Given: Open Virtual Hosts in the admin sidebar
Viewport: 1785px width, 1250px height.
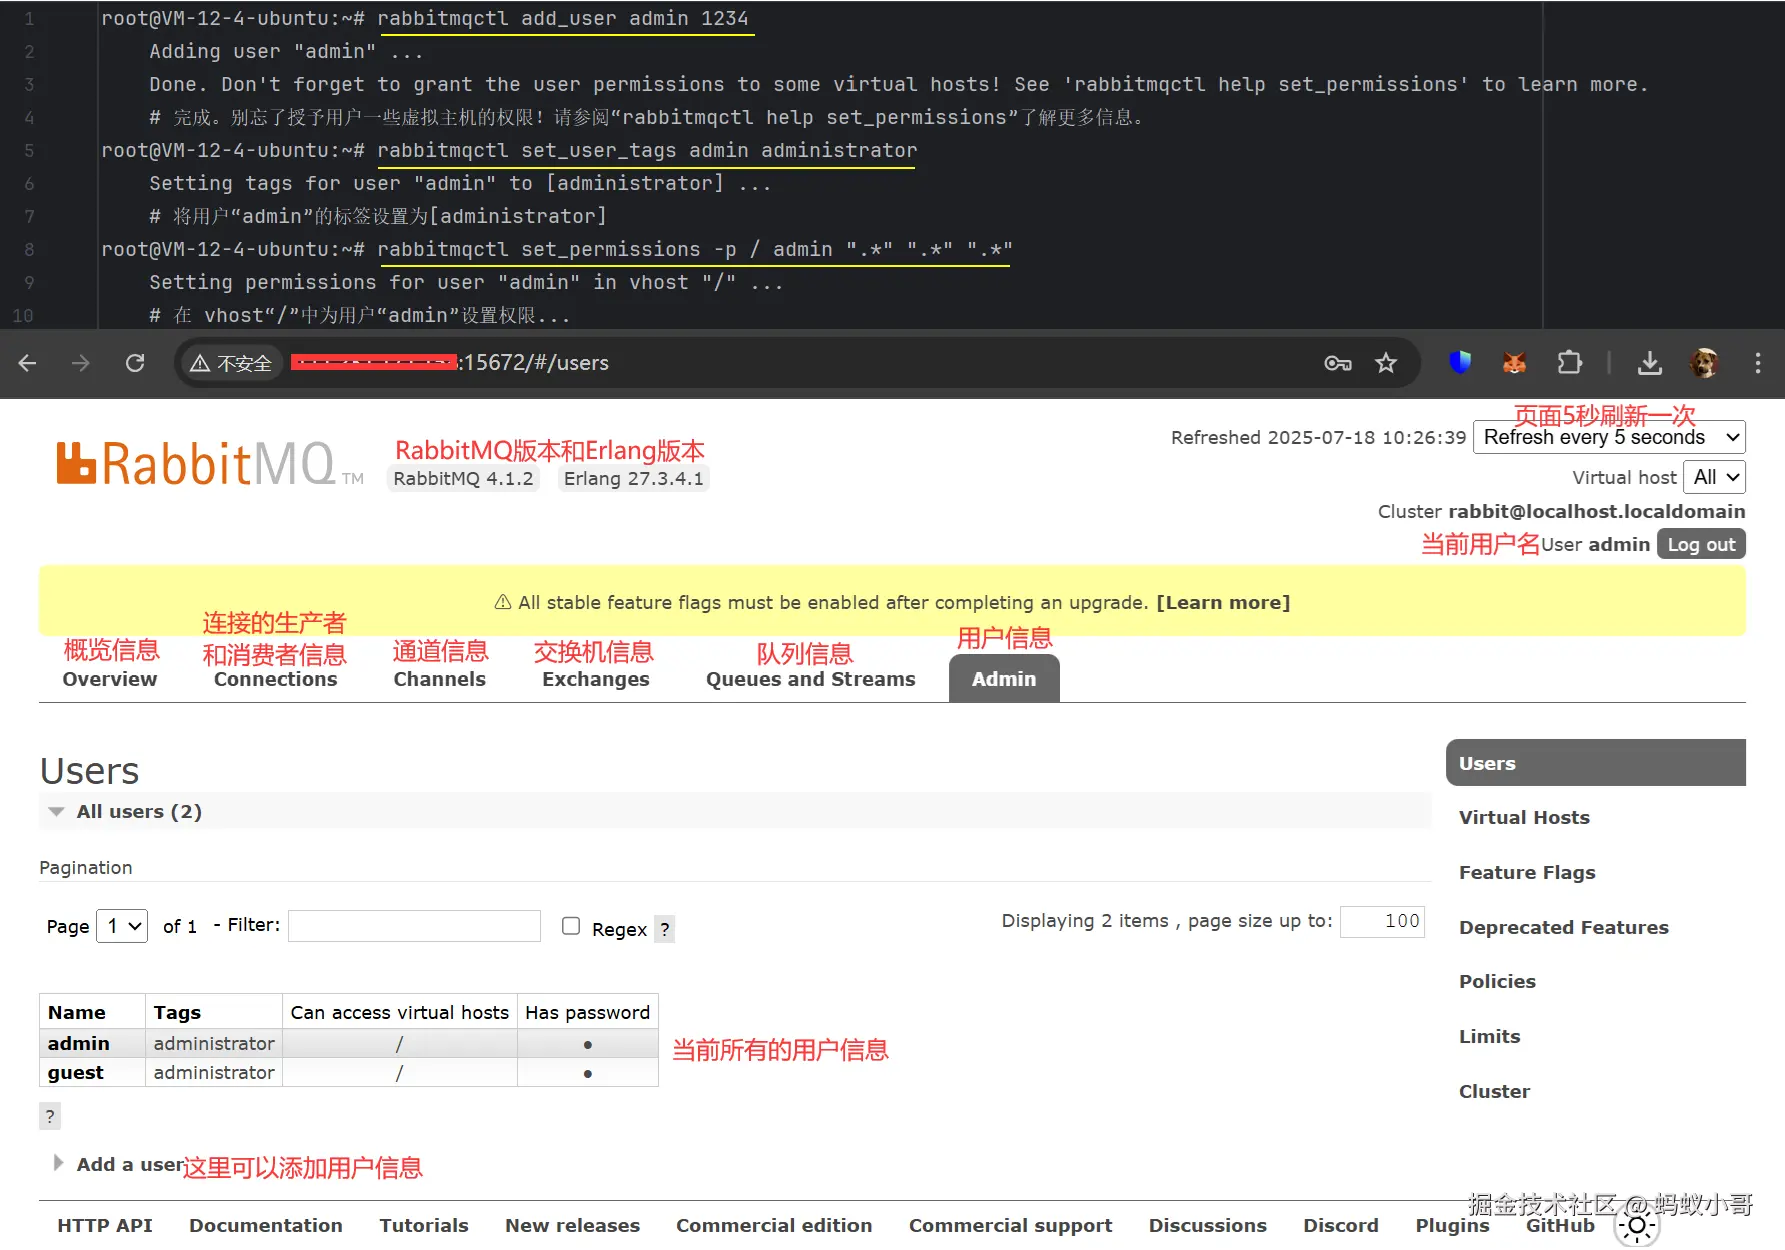Looking at the screenshot, I should coord(1524,817).
